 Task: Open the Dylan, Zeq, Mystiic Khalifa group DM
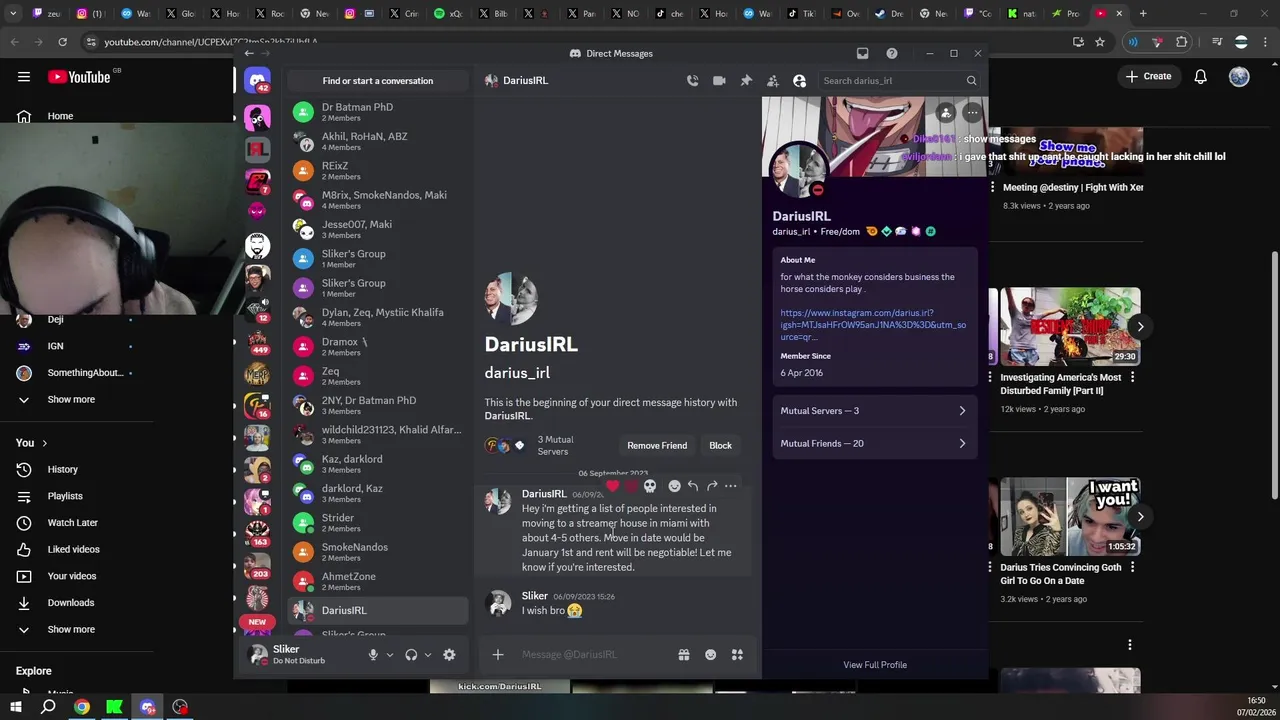[378, 317]
